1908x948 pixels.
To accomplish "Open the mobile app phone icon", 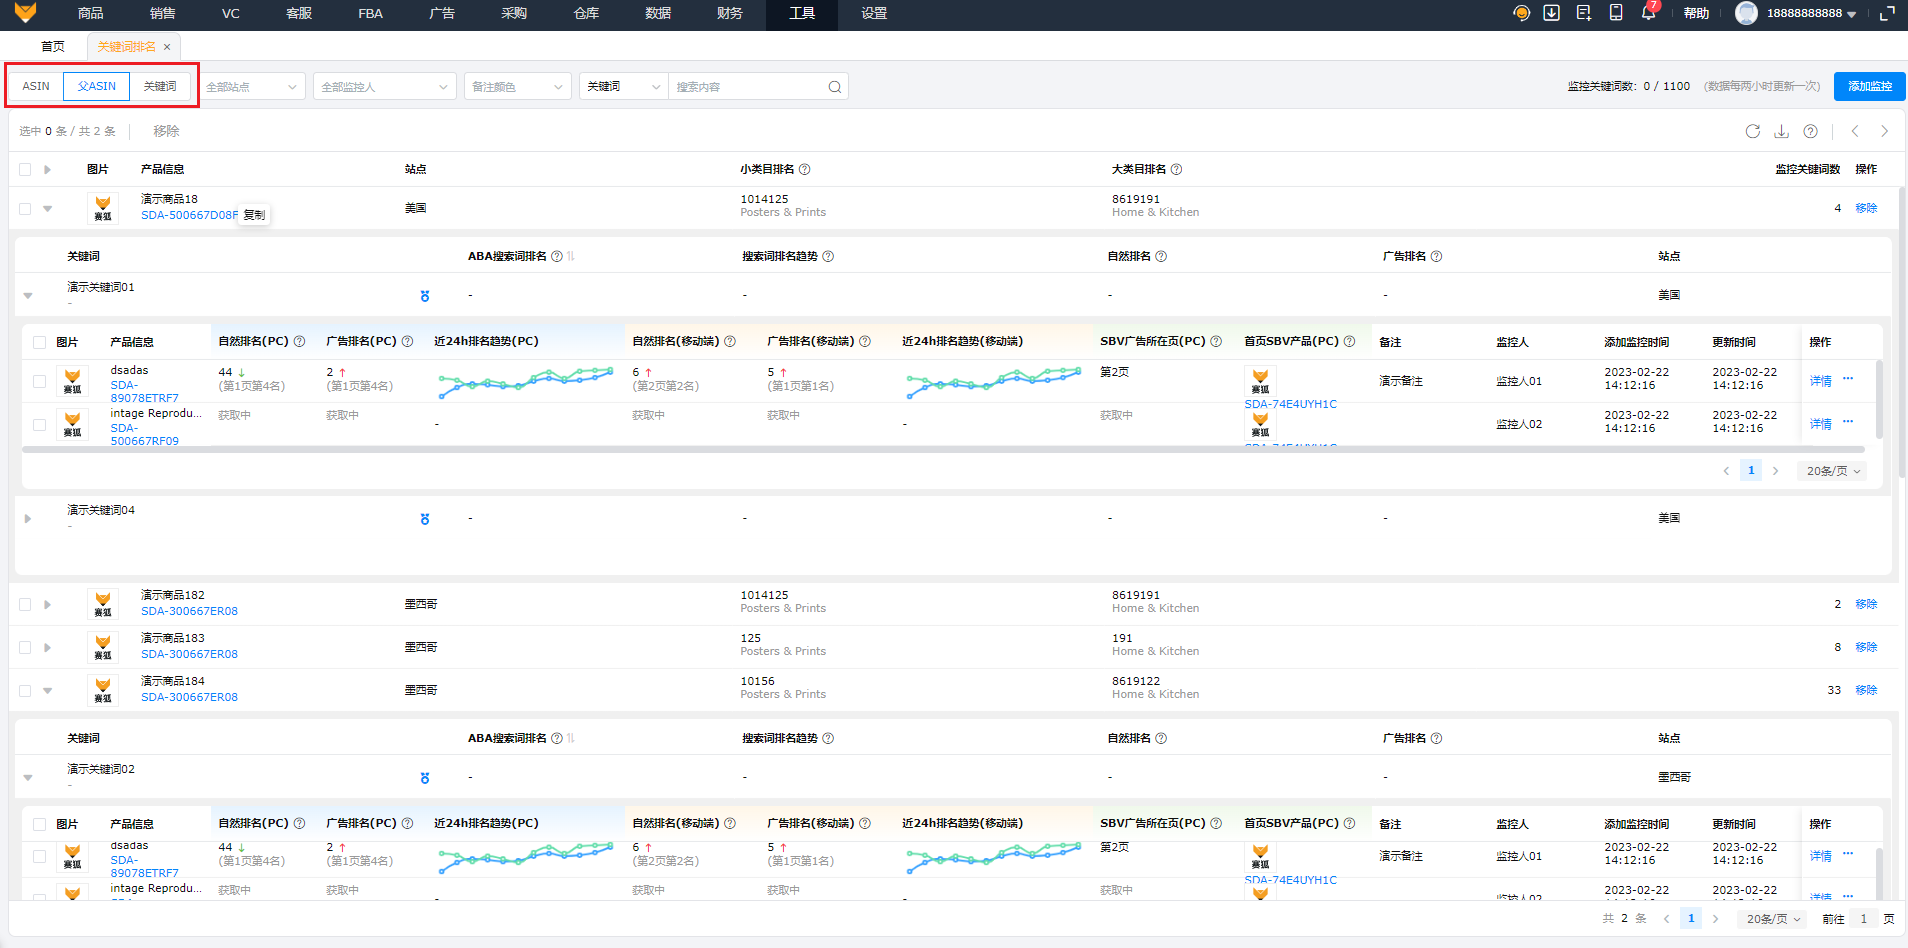I will [1616, 13].
